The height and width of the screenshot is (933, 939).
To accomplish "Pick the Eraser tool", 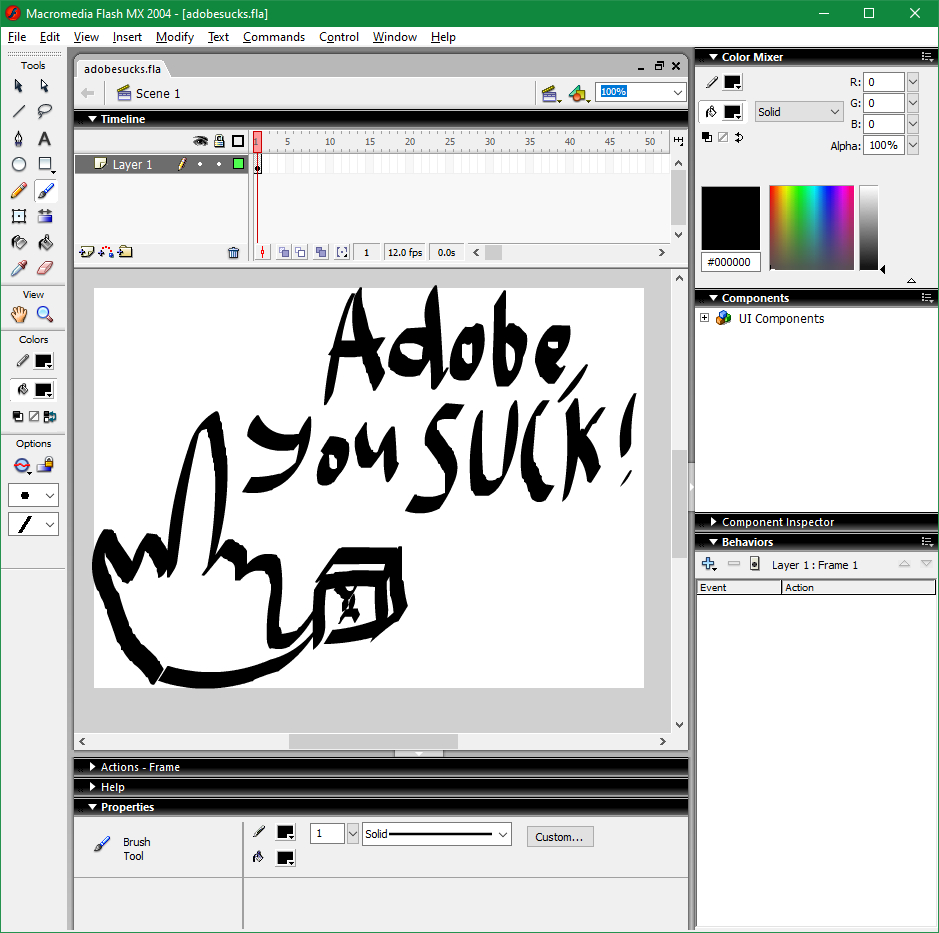I will click(x=45, y=268).
